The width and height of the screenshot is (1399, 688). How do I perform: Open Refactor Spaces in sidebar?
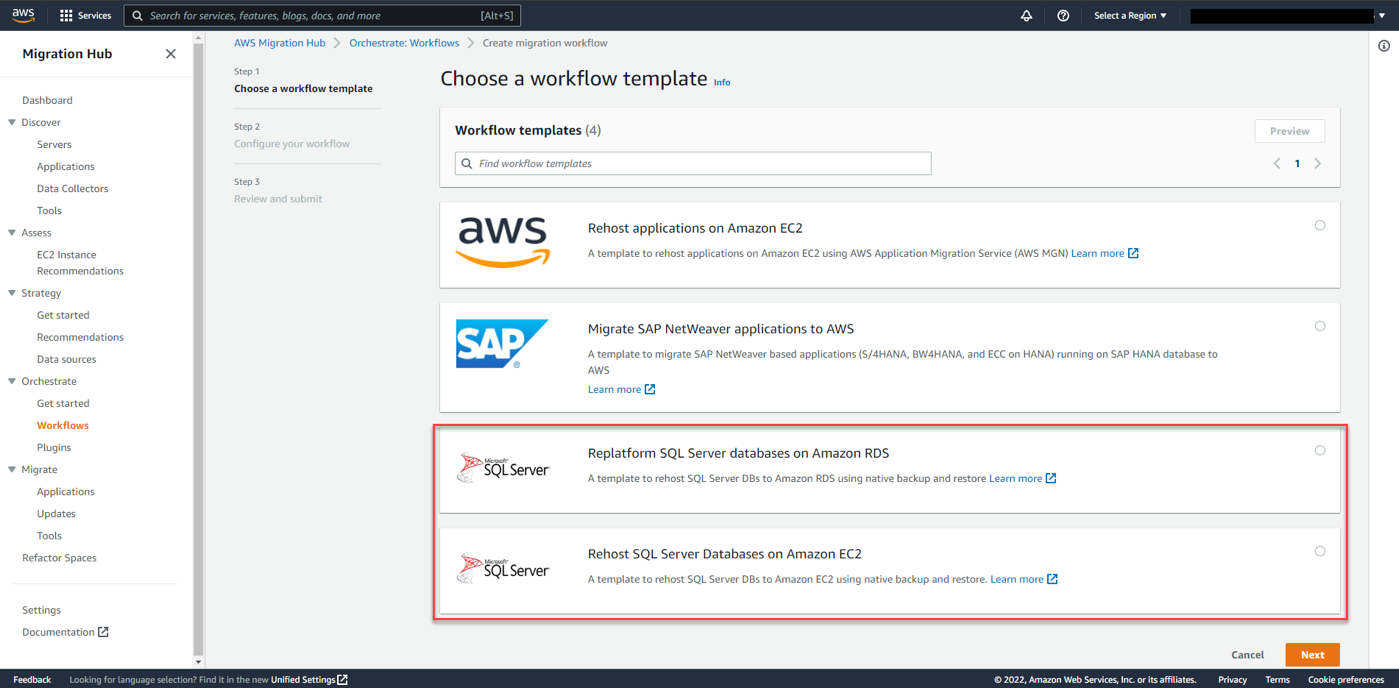(59, 558)
